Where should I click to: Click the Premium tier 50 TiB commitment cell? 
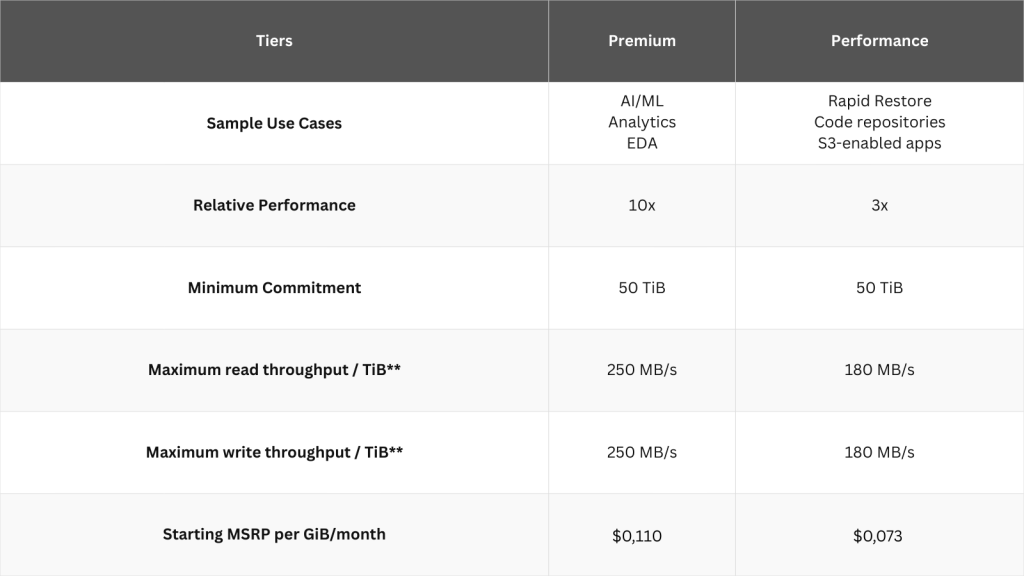click(x=642, y=288)
